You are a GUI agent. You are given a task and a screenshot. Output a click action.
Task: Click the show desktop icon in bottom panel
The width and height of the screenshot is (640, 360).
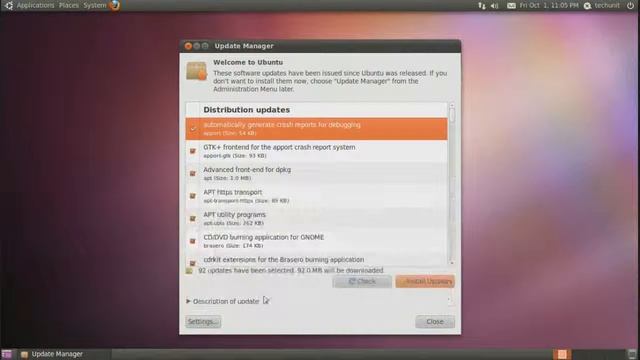tap(7, 354)
